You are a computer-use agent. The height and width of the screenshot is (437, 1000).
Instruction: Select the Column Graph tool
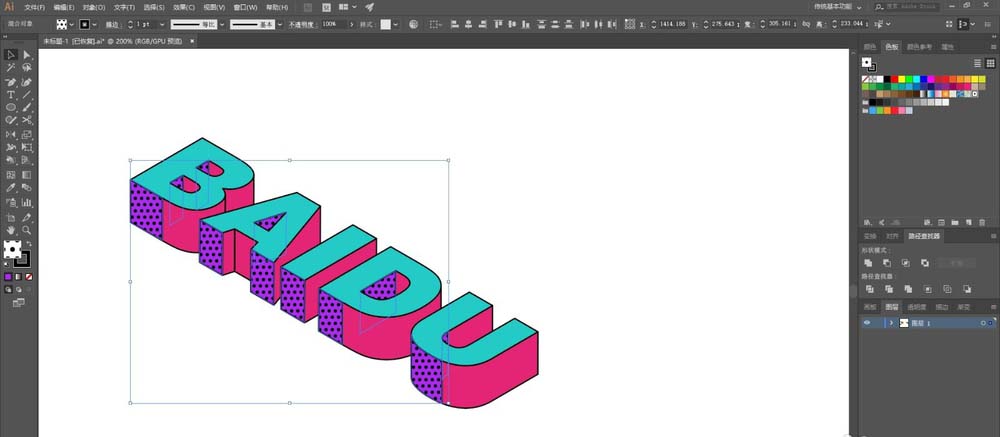27,203
